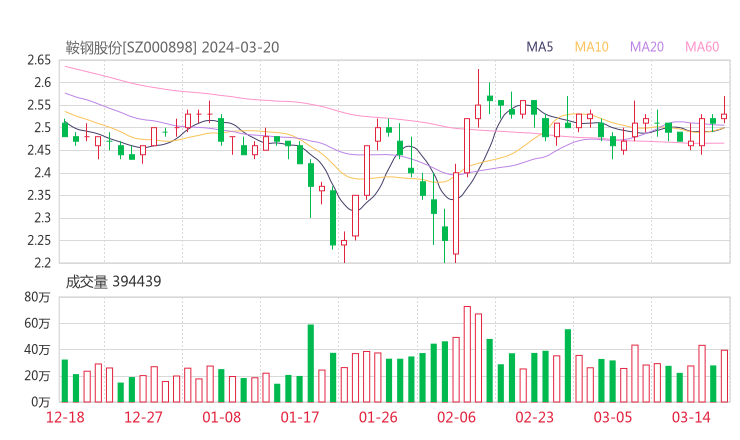The image size is (740, 440).
Task: Click the 12-18 date axis label
Action: (x=65, y=417)
